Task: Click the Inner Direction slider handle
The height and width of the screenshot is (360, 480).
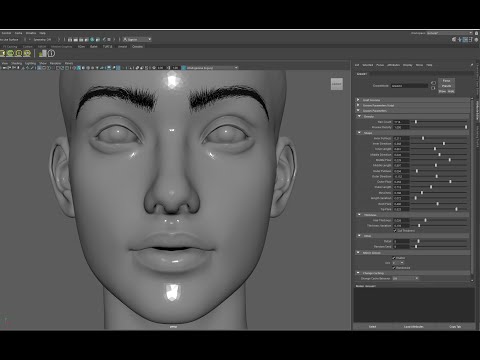Action: coord(444,143)
